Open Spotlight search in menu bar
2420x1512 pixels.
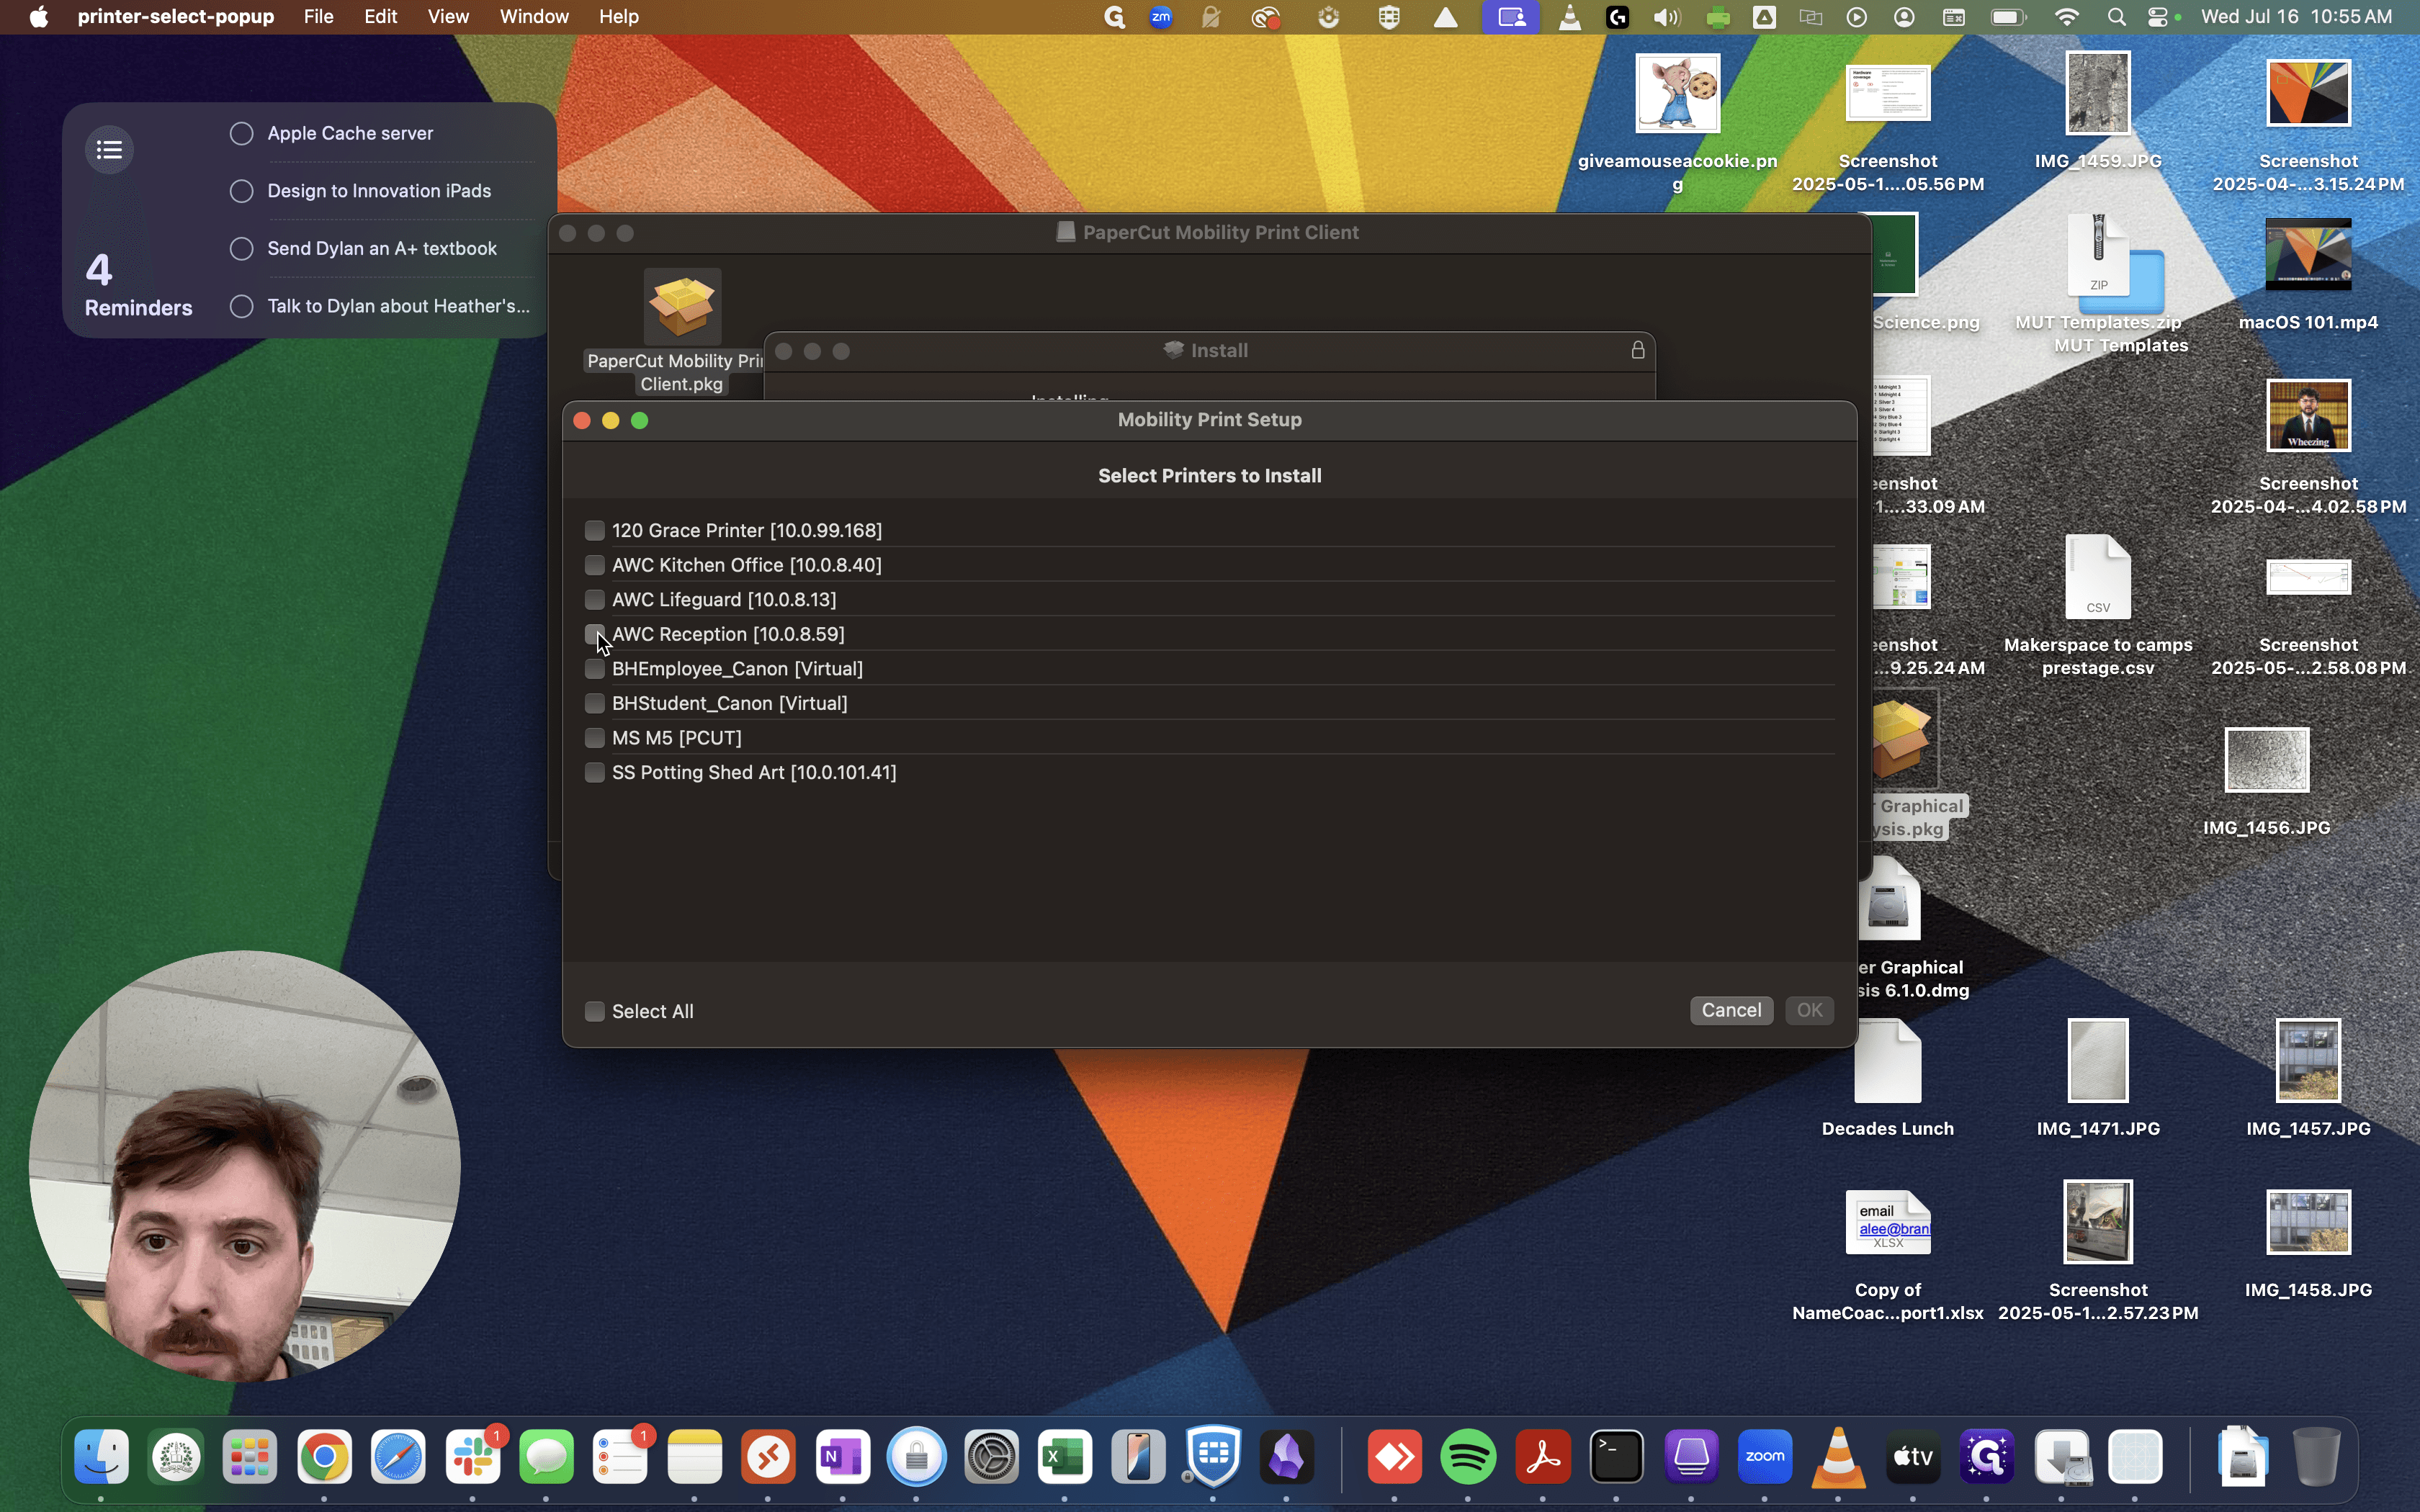coord(2116,17)
